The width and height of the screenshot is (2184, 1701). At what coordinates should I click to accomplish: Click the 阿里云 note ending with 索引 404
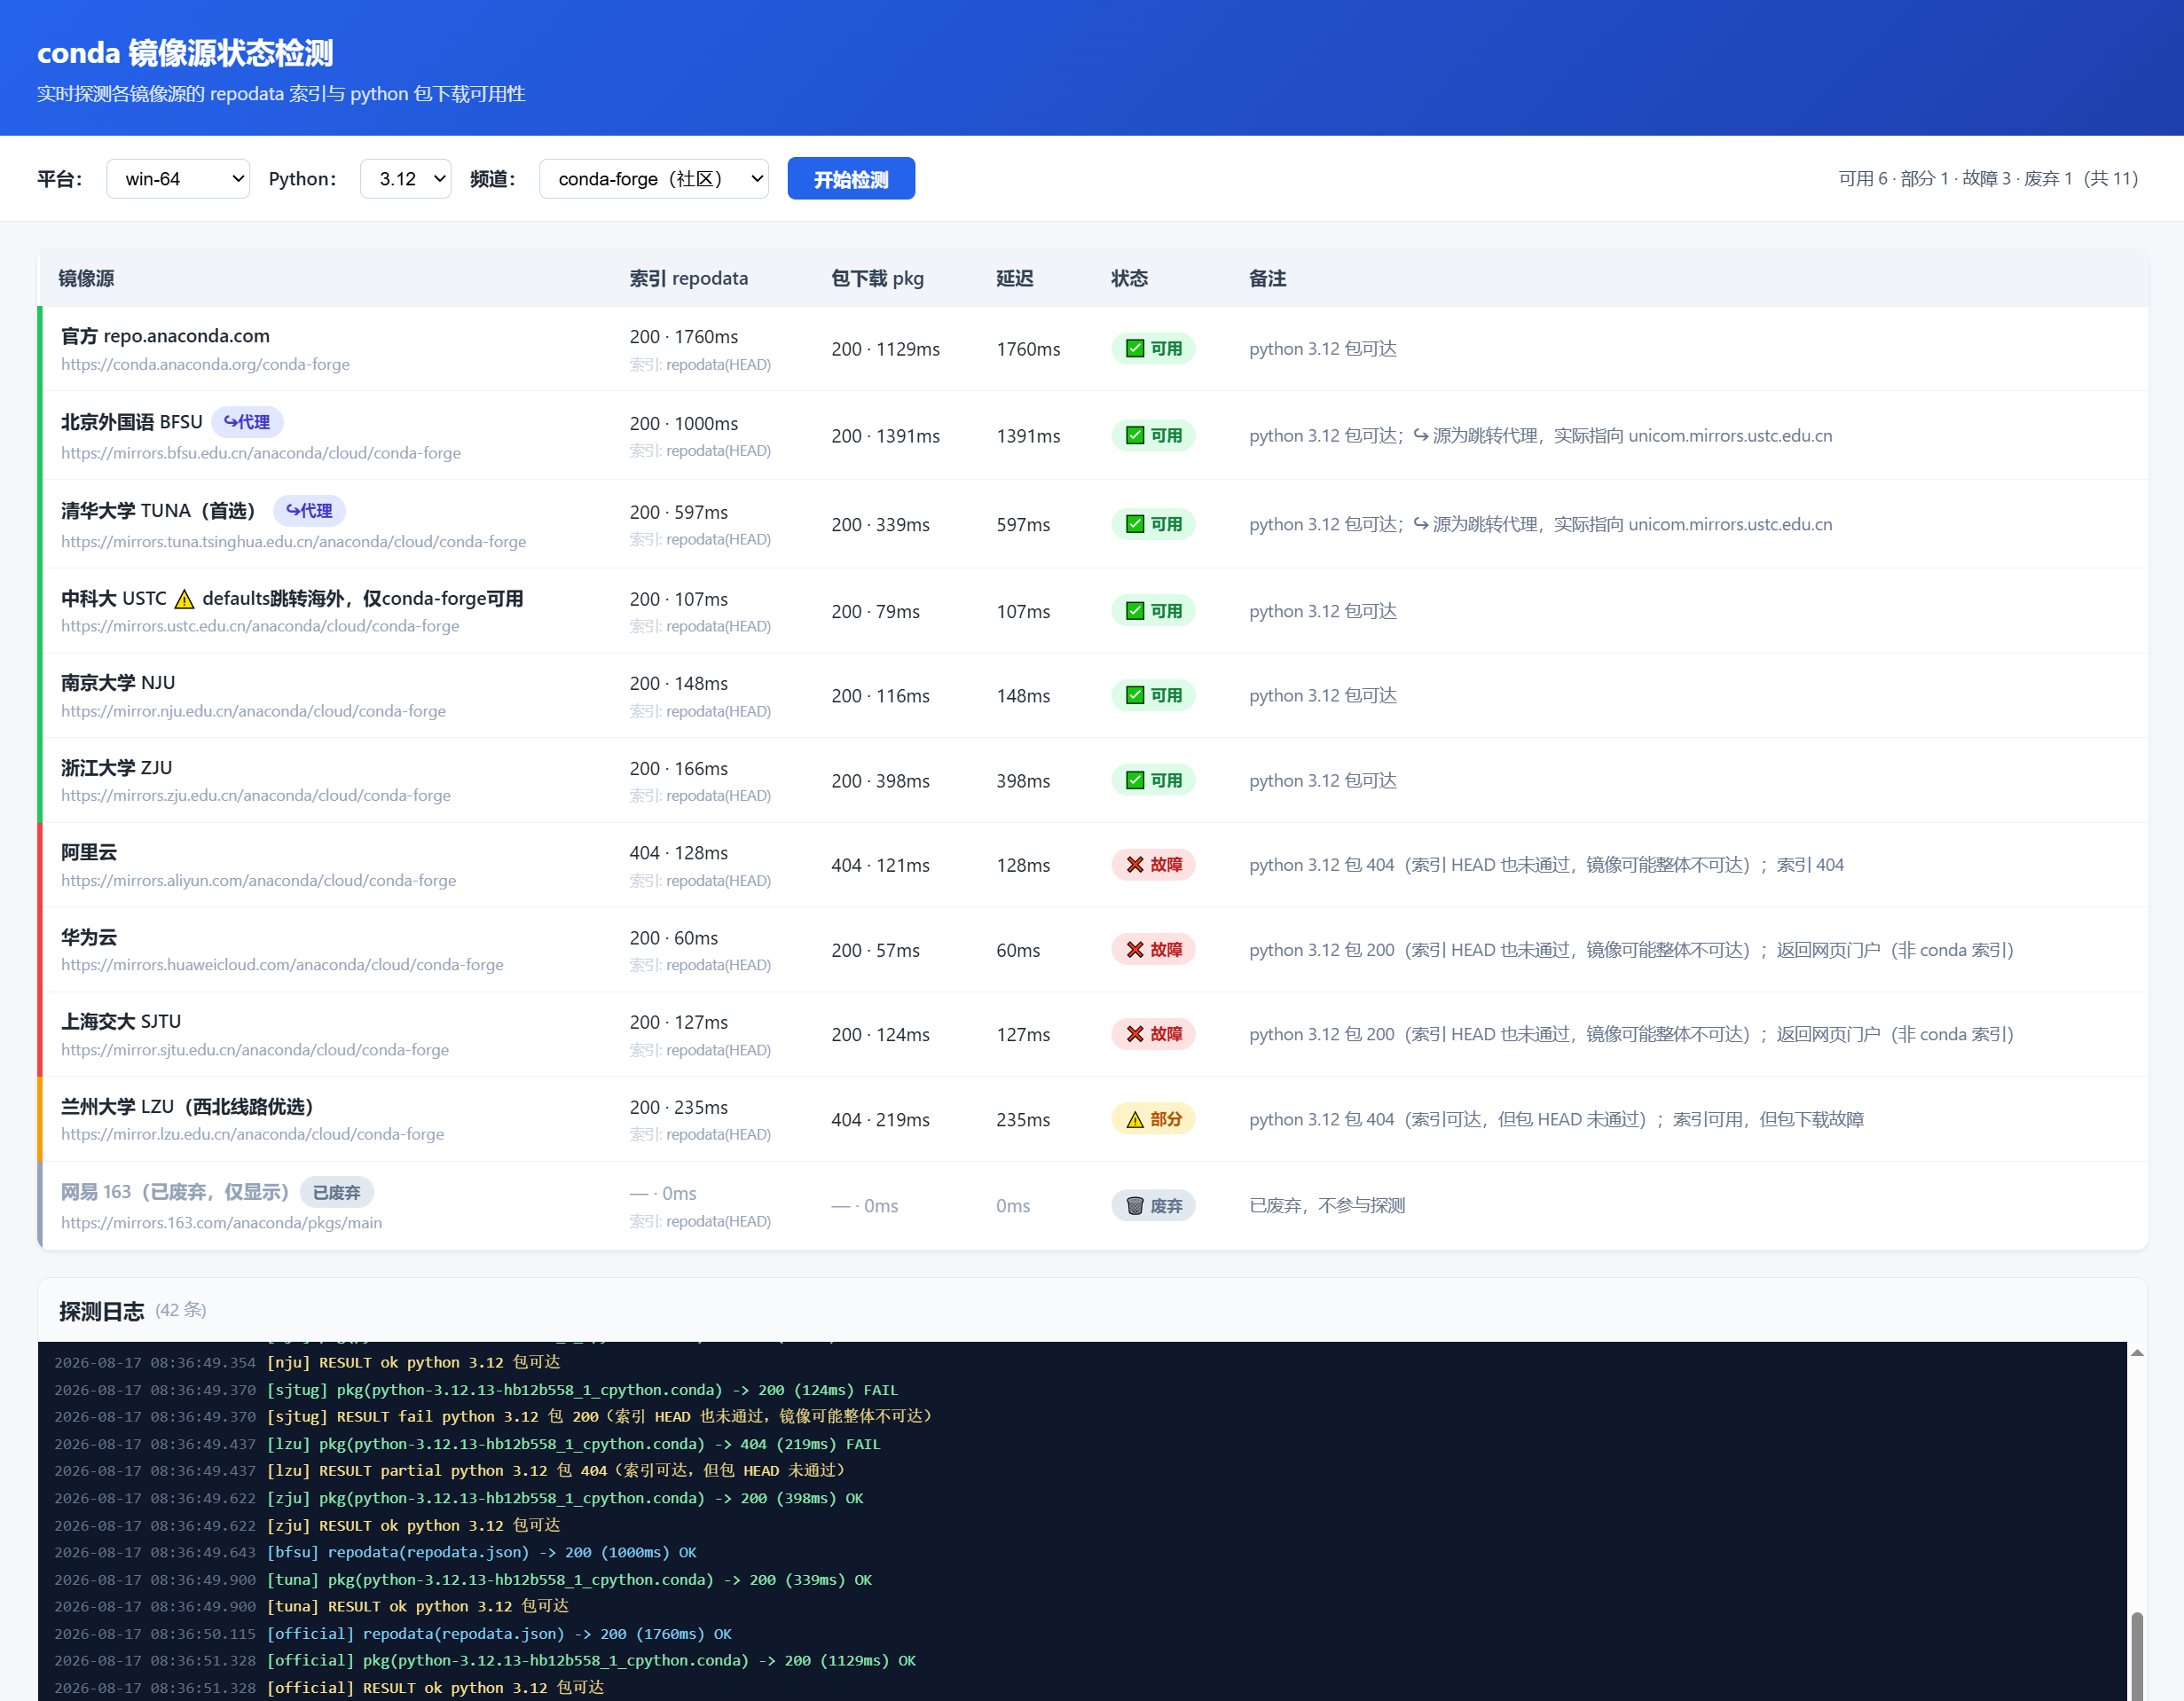point(1546,865)
